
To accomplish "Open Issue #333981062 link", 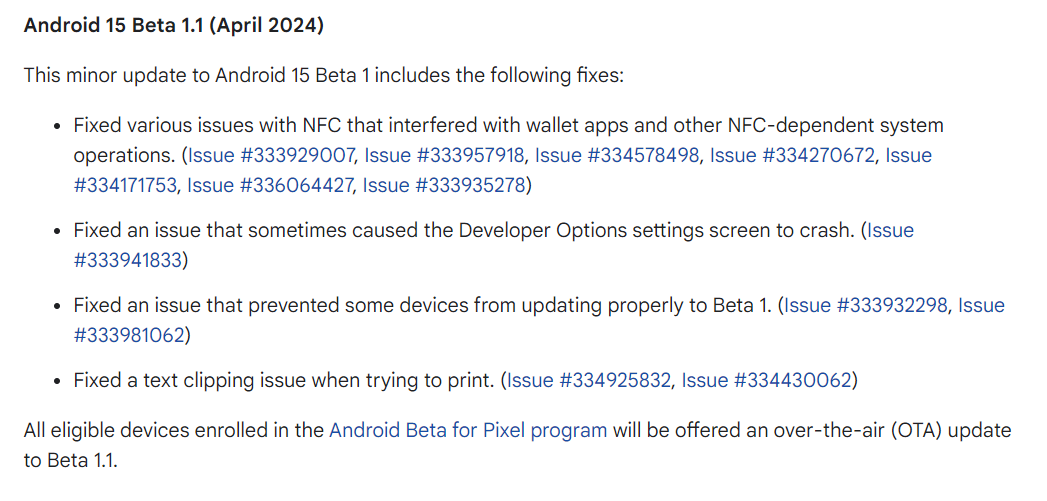I will 128,335.
